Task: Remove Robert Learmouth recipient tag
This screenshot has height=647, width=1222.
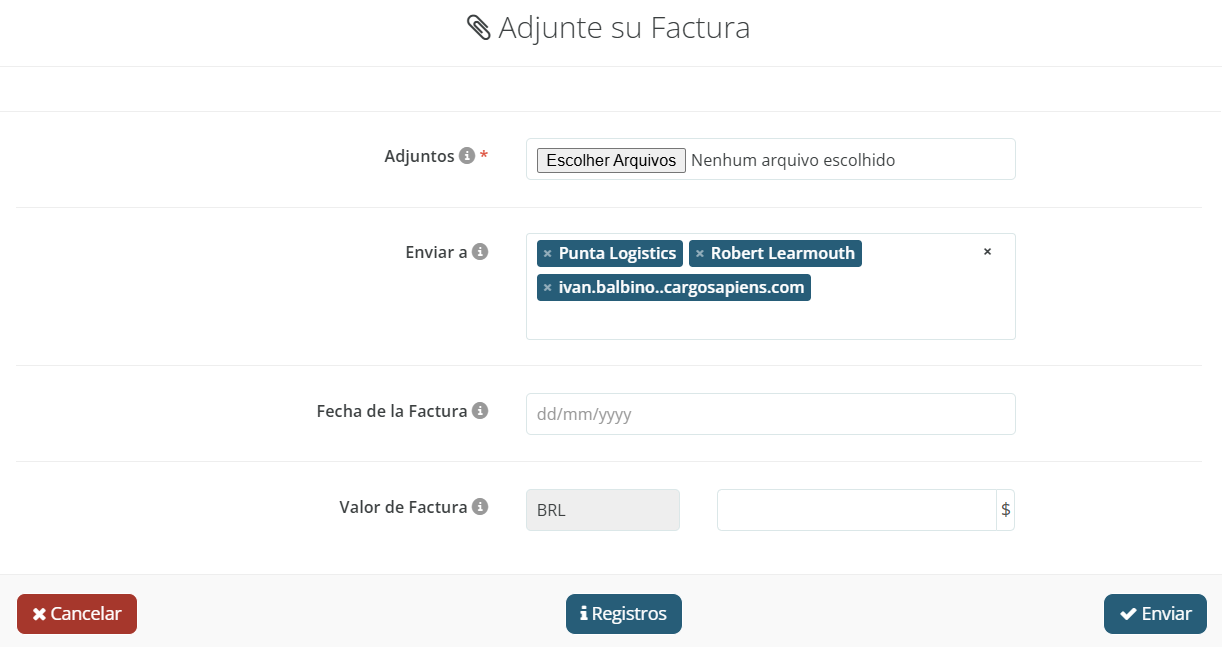Action: coord(700,254)
